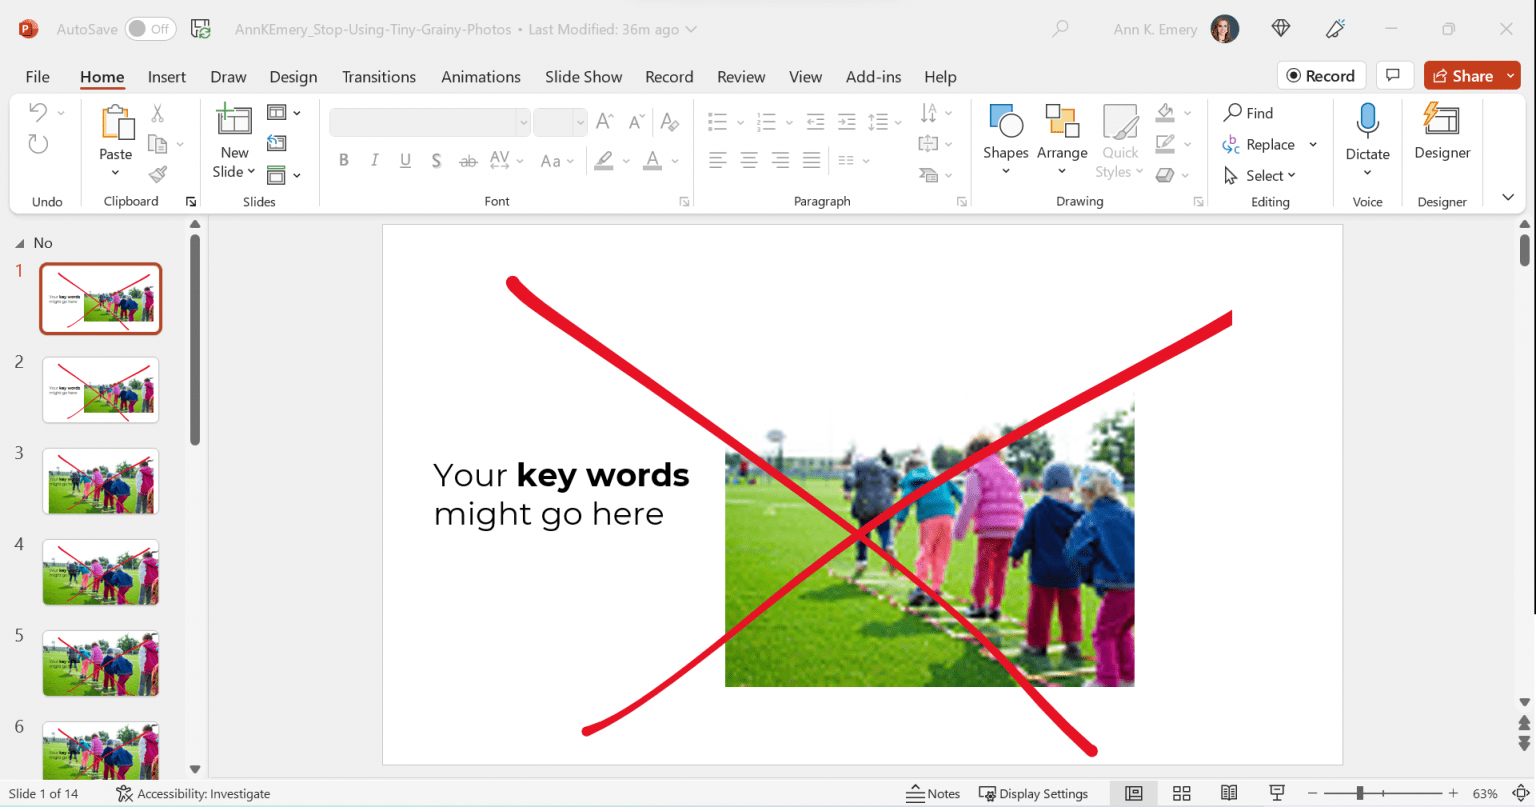
Task: Toggle AutoSave switch on
Action: click(x=150, y=29)
